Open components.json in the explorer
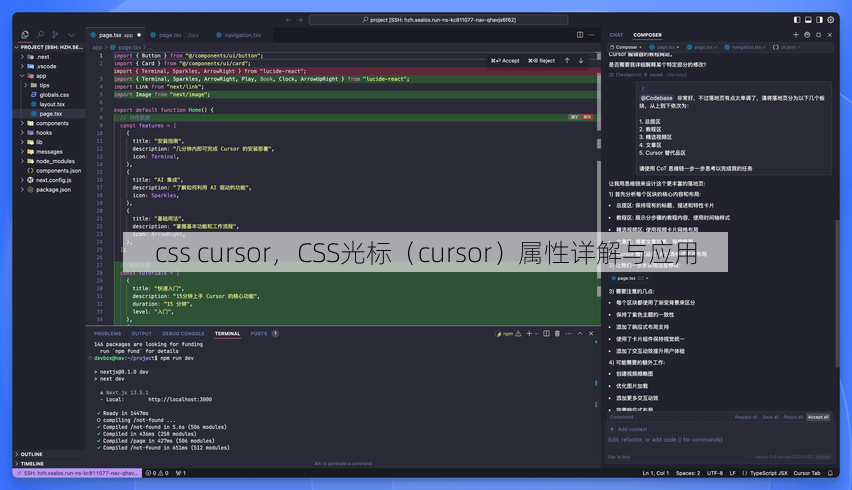Image resolution: width=852 pixels, height=490 pixels. [50, 171]
